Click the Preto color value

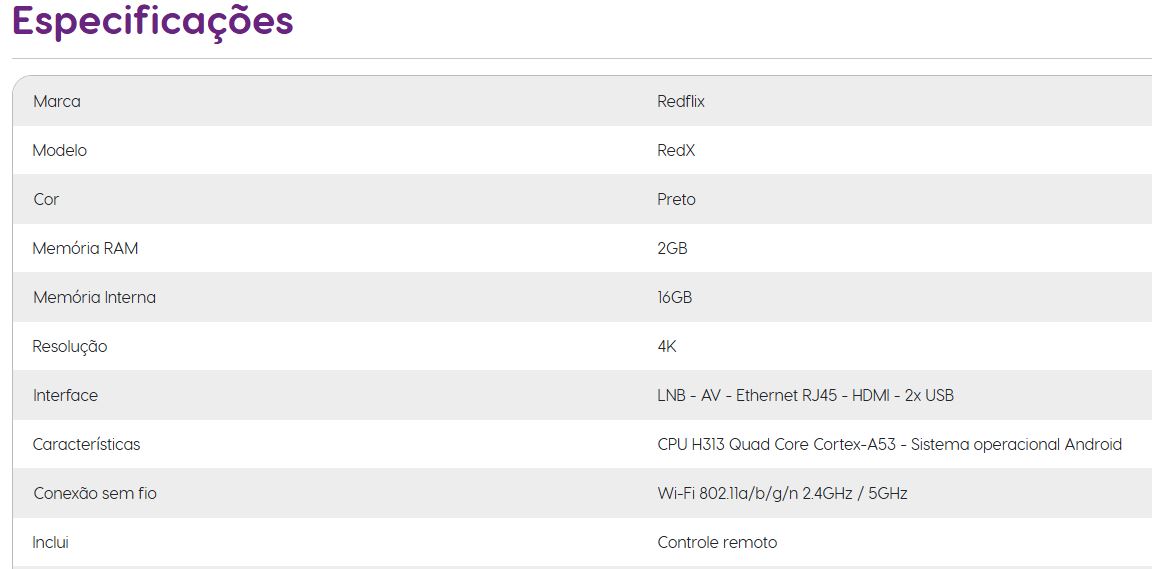tap(677, 199)
